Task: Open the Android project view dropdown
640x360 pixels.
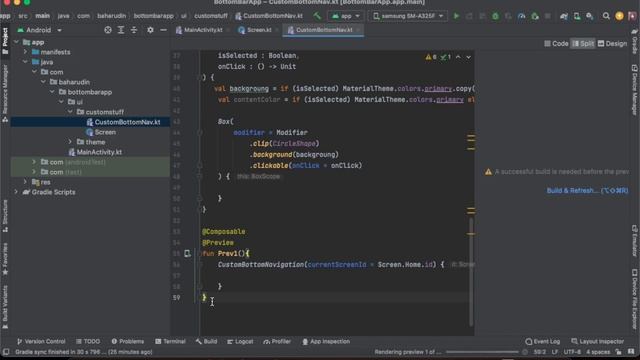Action: [39, 30]
